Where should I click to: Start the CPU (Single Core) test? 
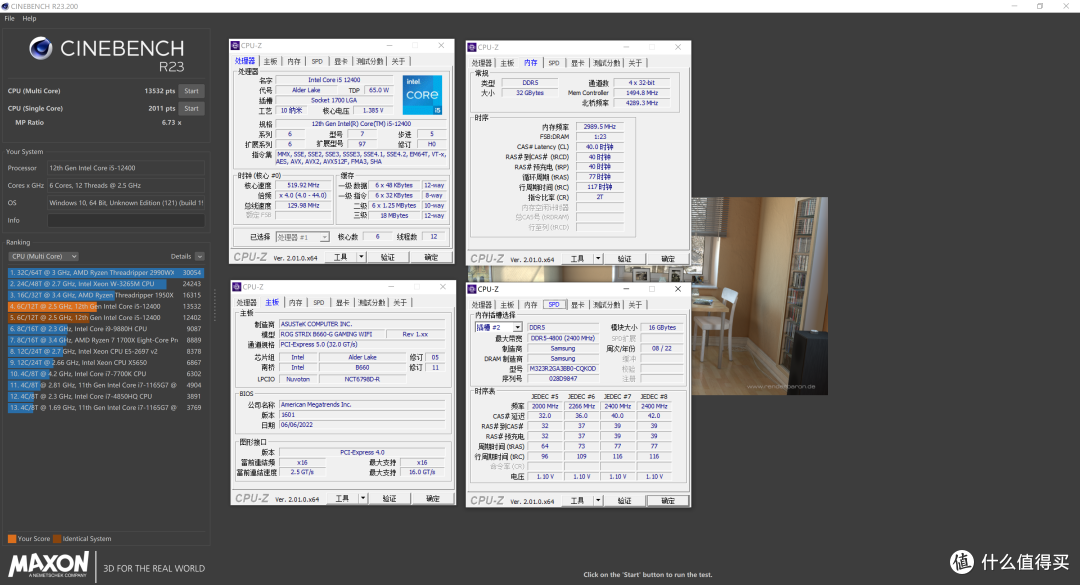pos(191,108)
